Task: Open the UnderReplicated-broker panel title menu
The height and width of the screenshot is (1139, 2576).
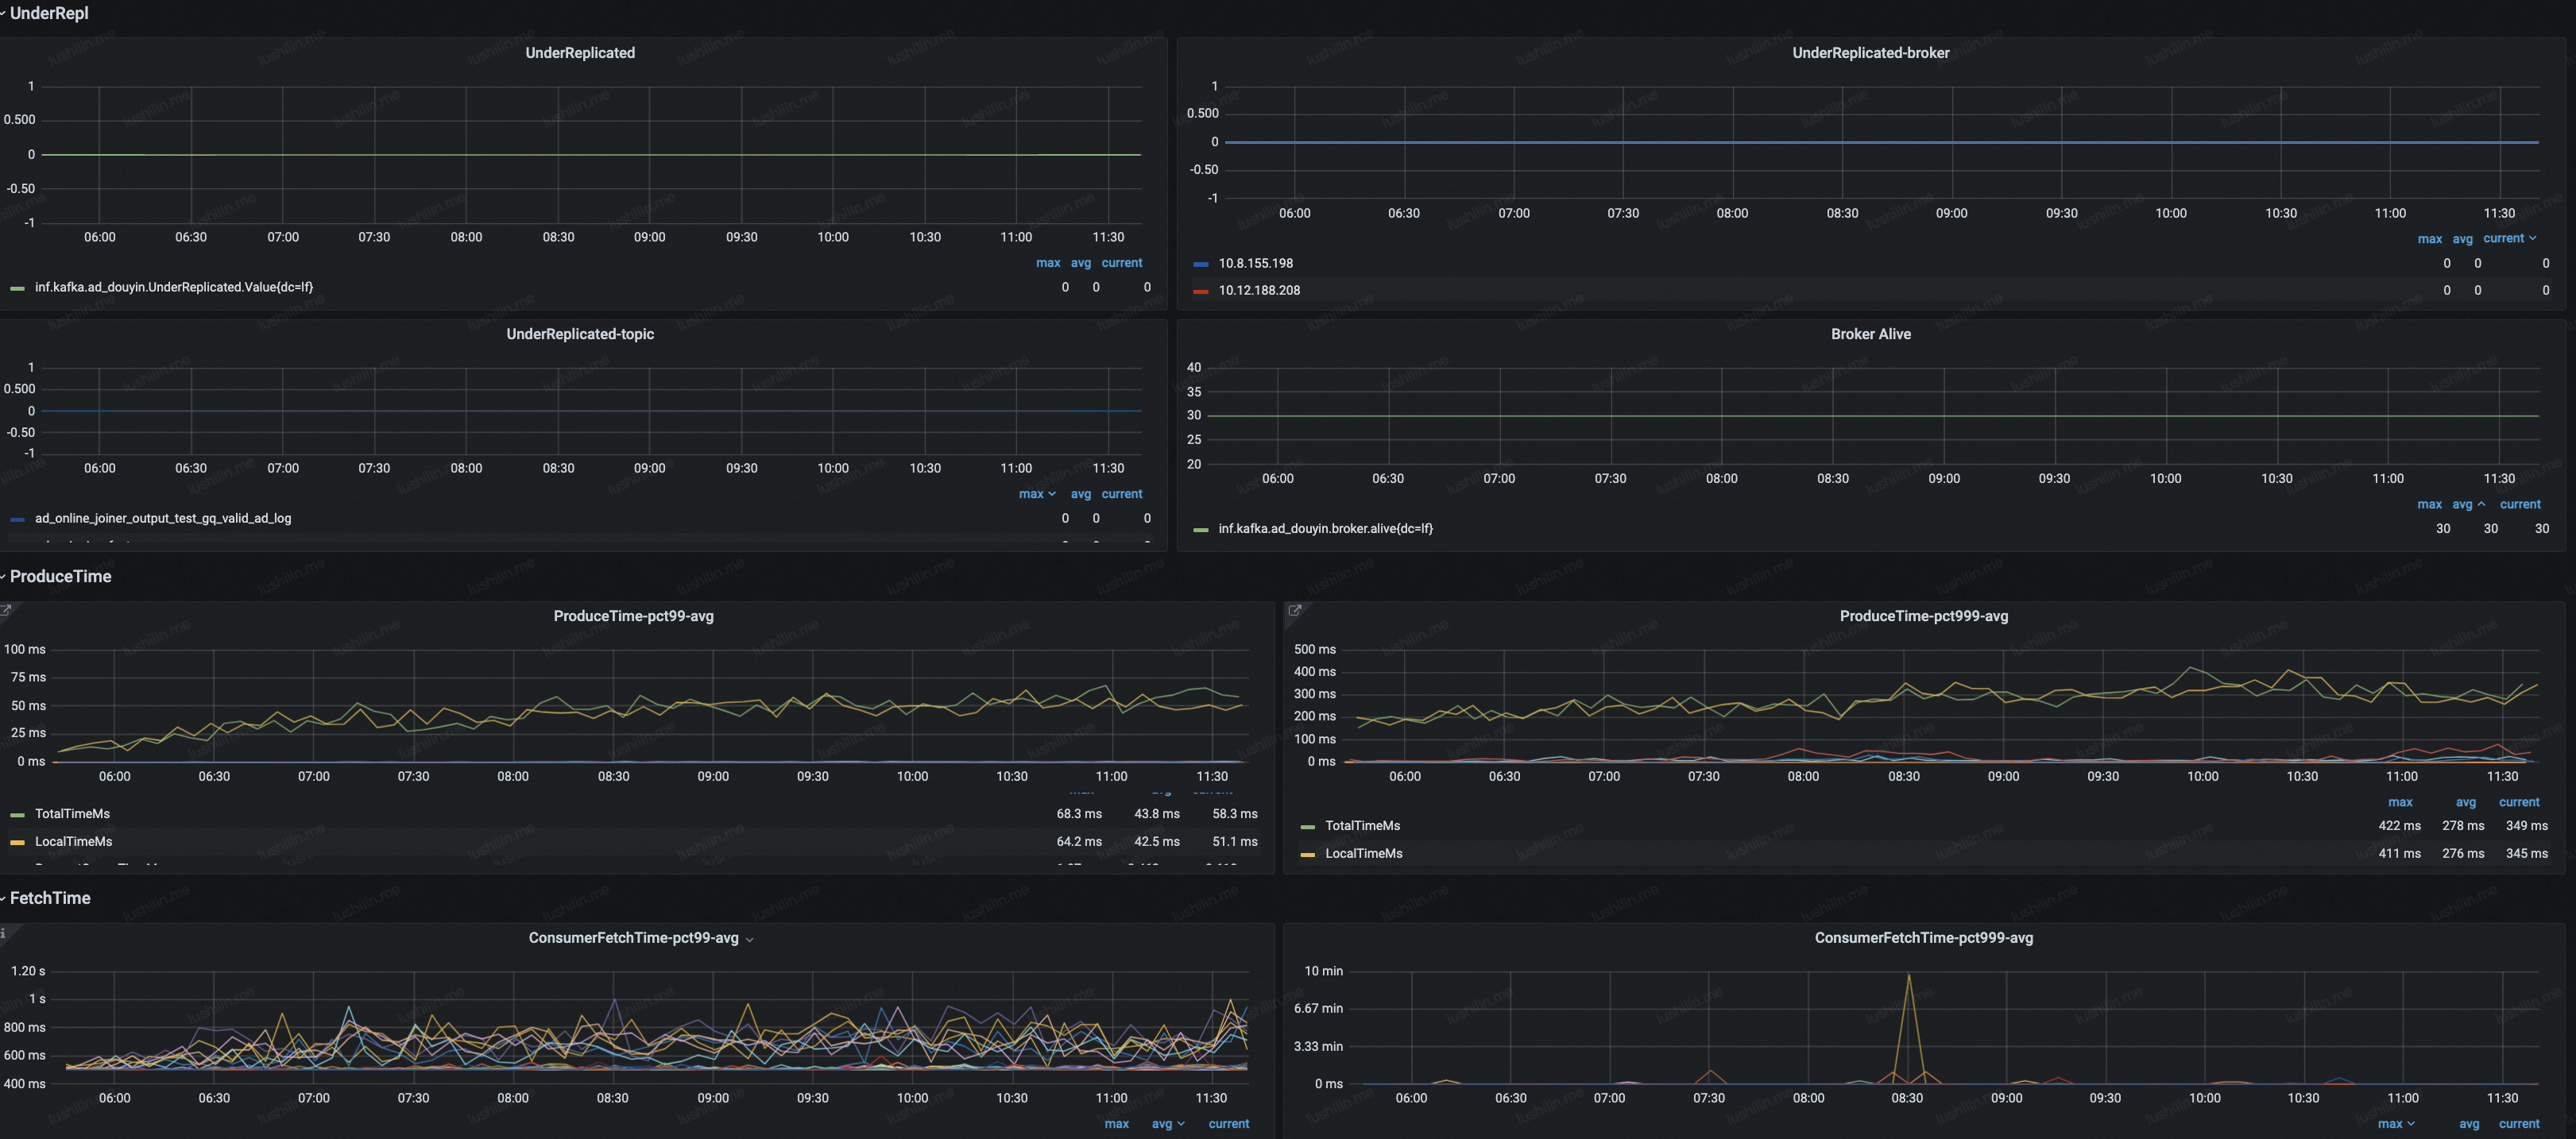Action: (x=1870, y=53)
